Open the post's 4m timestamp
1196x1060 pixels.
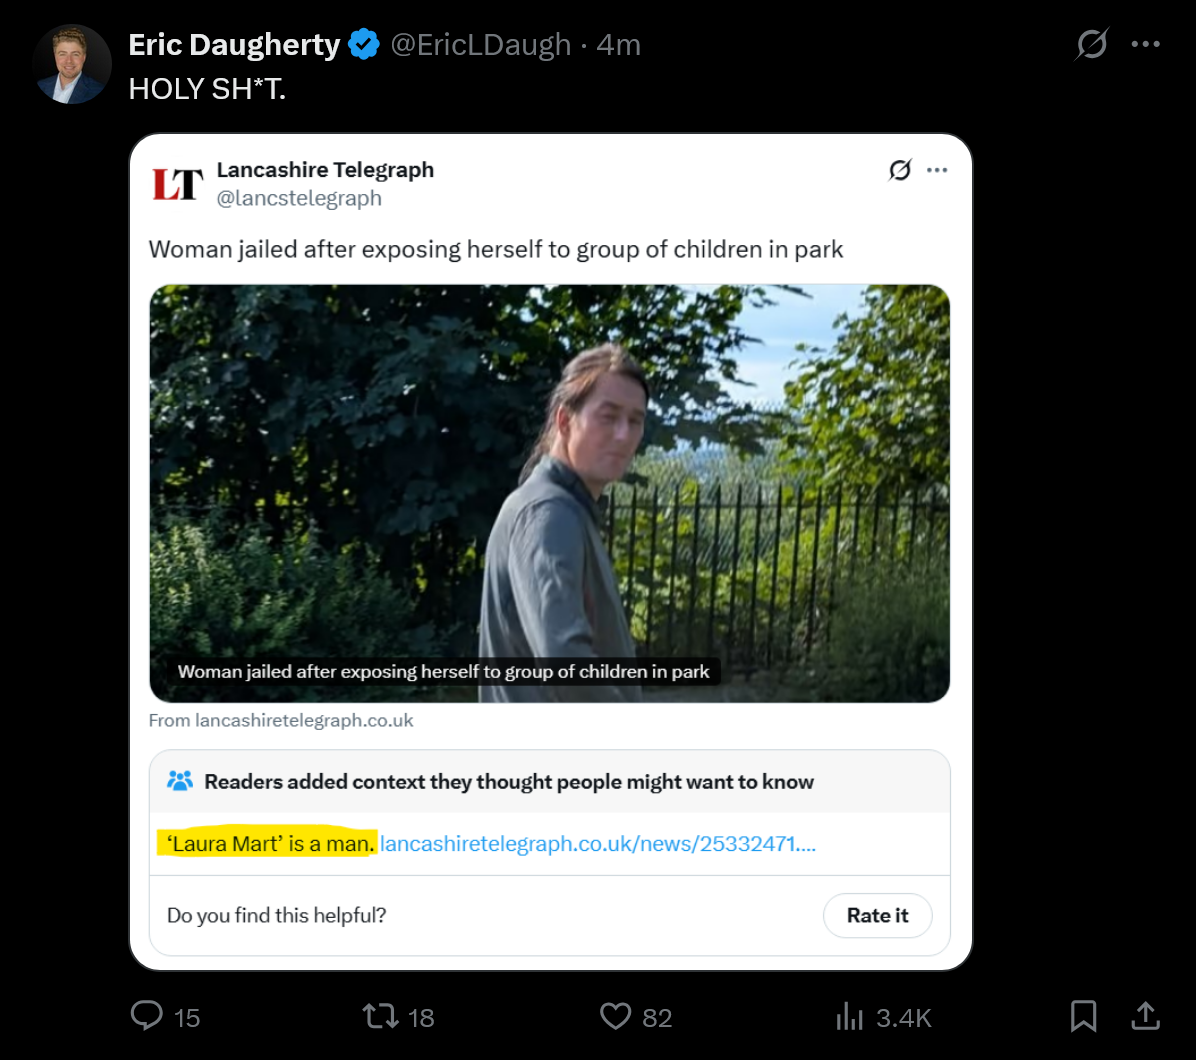pyautogui.click(x=618, y=45)
